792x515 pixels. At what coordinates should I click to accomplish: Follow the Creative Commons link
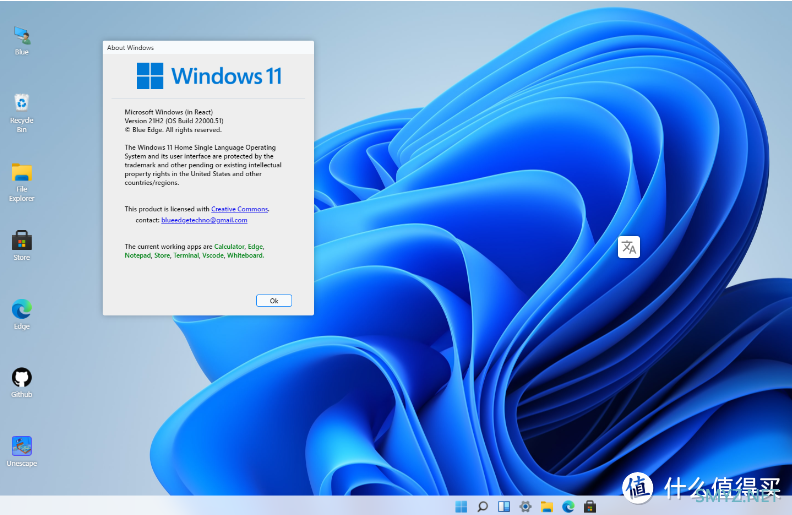(239, 209)
